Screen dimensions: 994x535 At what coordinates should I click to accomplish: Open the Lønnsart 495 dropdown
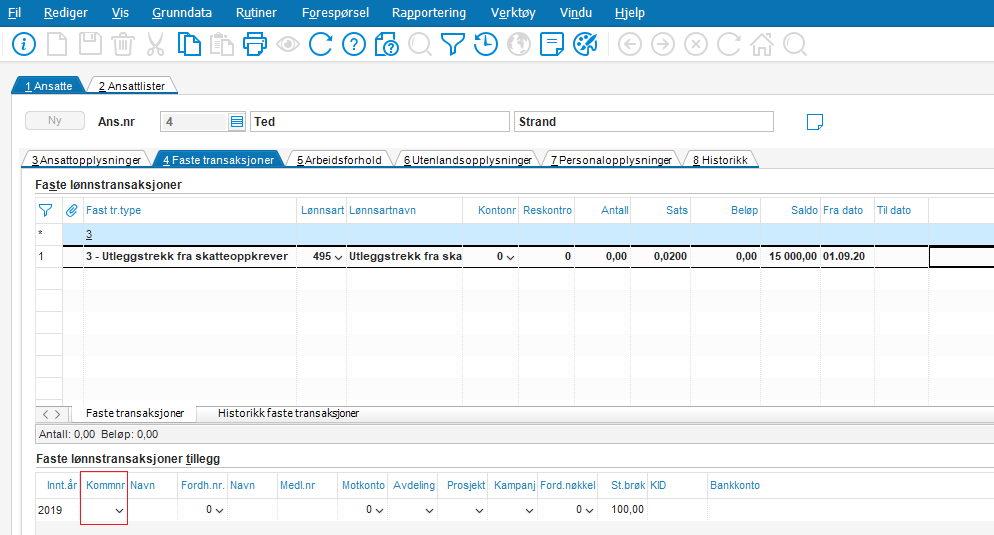[339, 257]
